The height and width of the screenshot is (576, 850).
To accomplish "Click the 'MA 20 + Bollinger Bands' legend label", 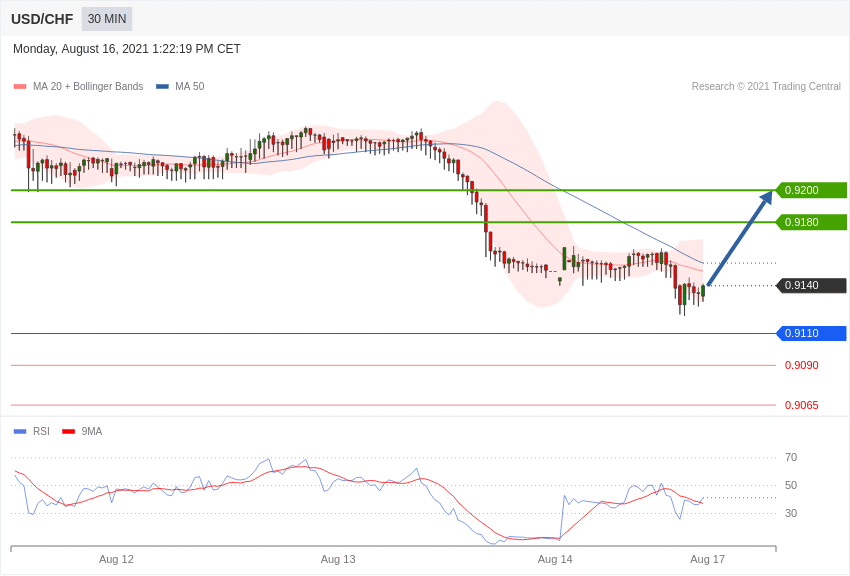I will point(88,87).
